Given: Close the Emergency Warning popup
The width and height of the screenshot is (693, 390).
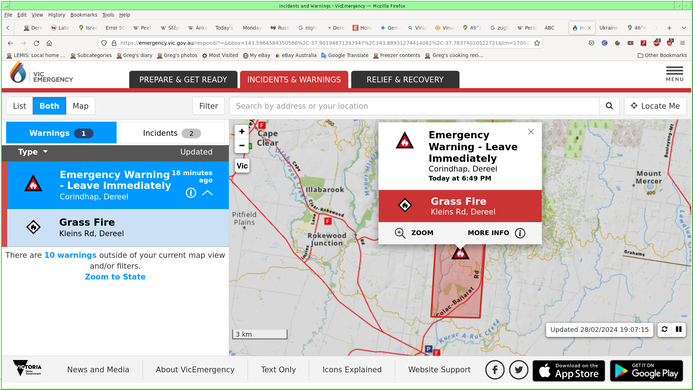Looking at the screenshot, I should pyautogui.click(x=531, y=132).
